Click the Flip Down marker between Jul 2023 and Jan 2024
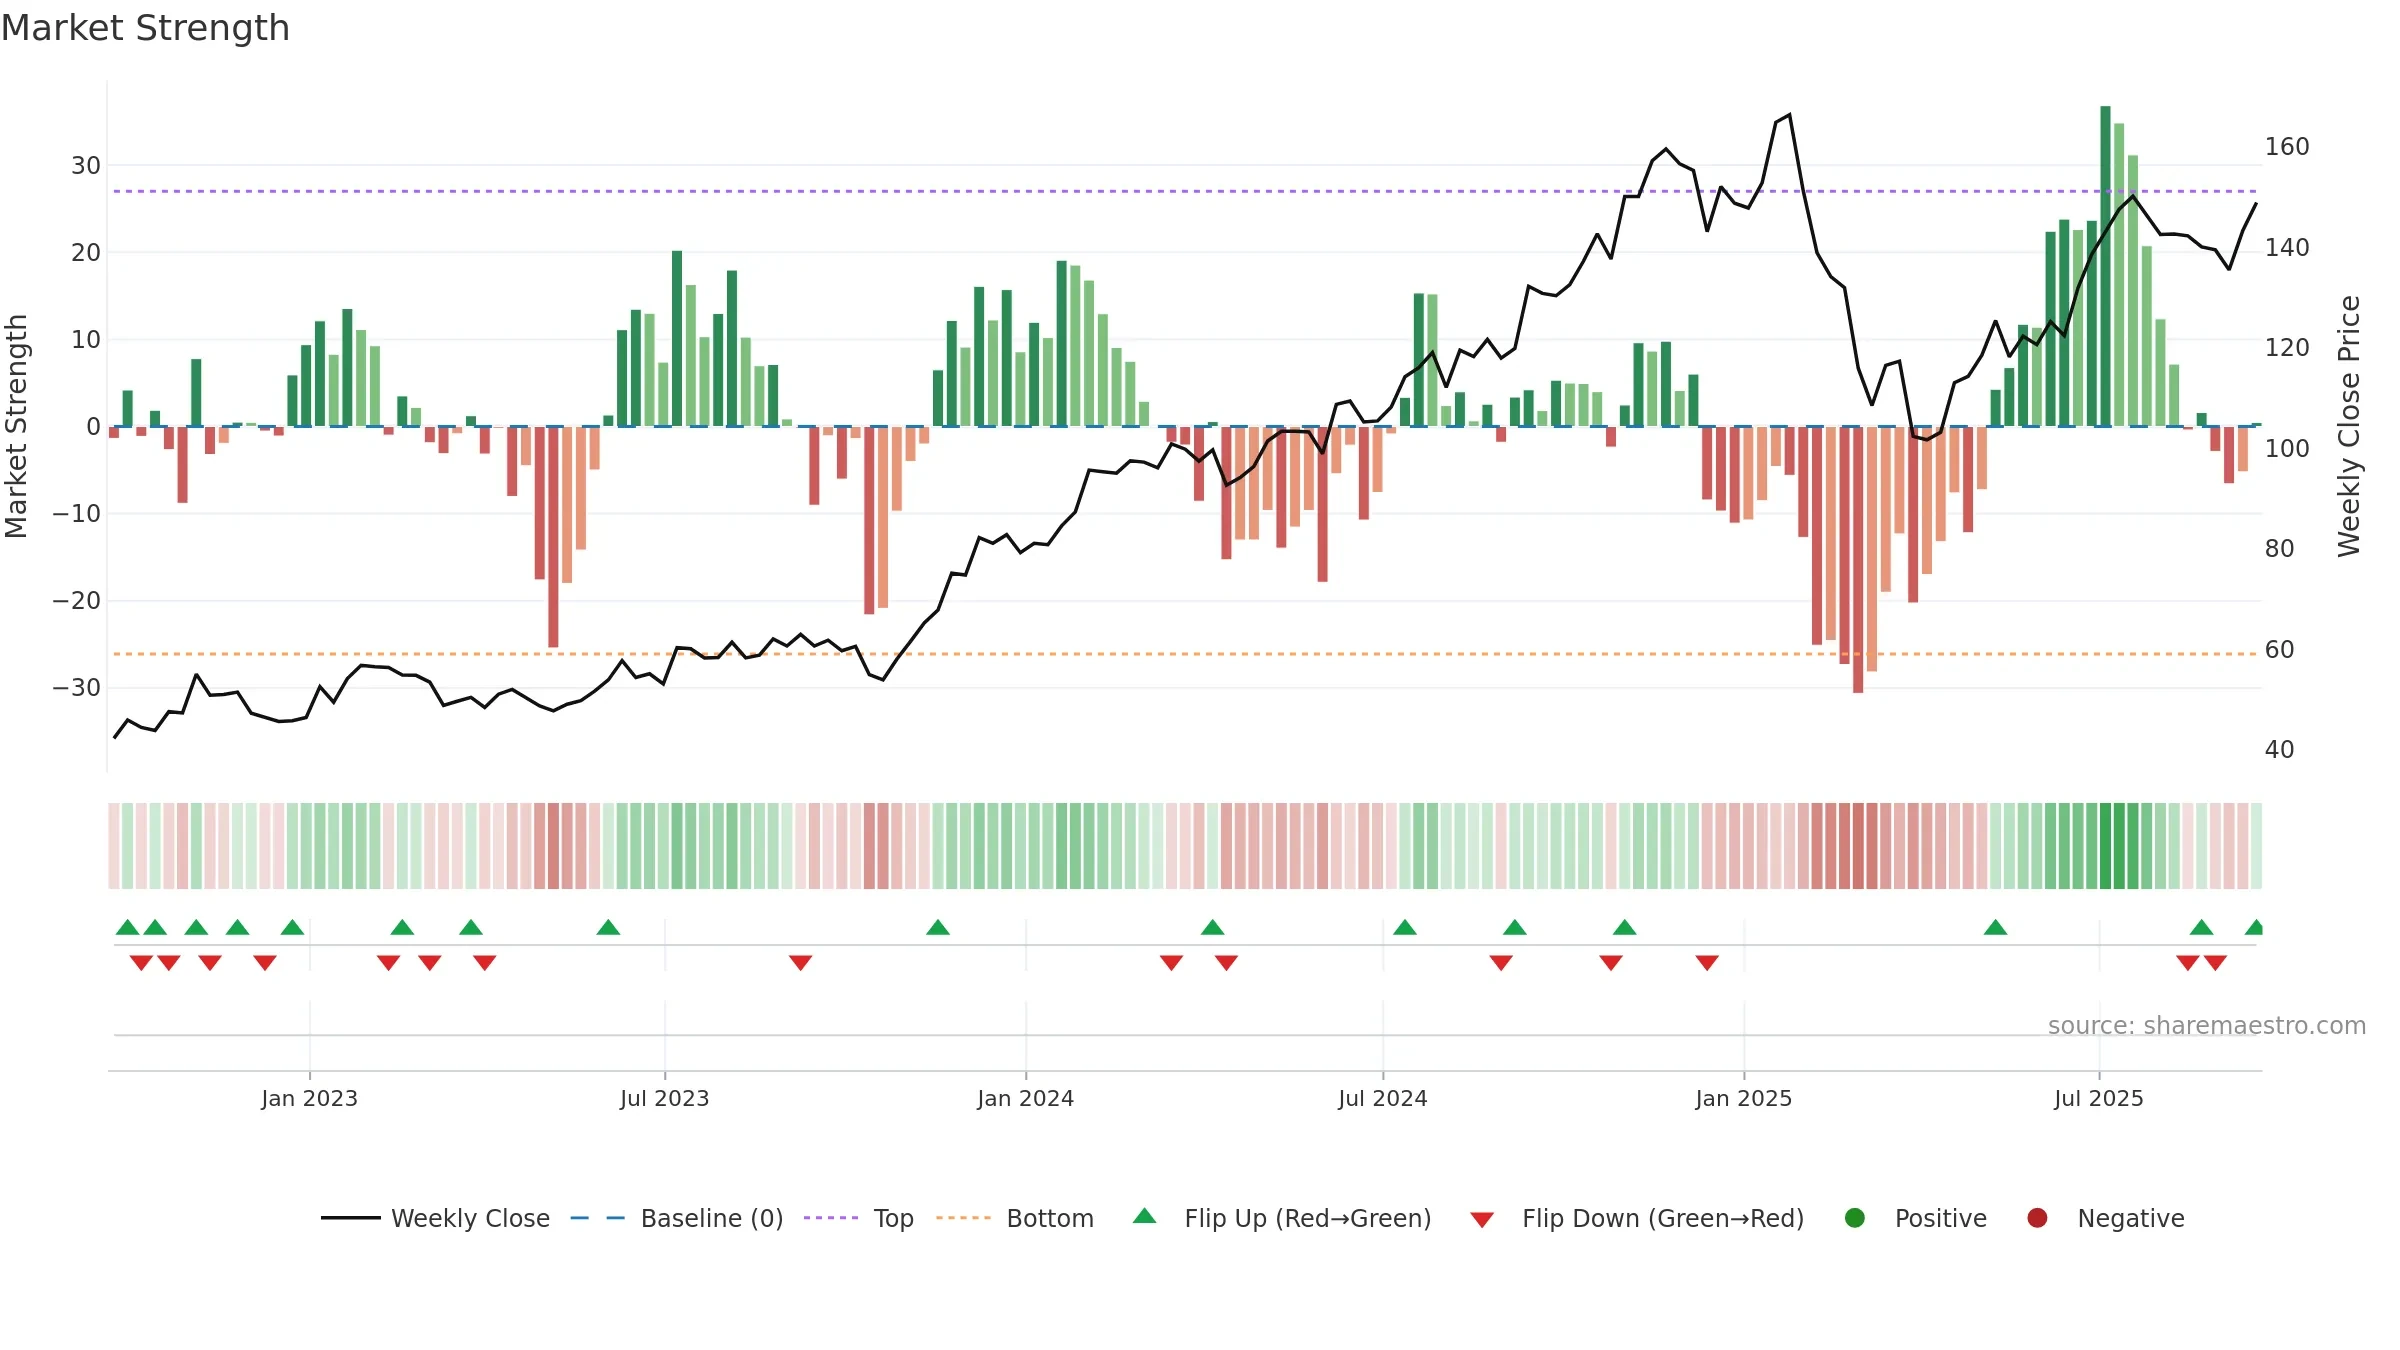 (801, 963)
